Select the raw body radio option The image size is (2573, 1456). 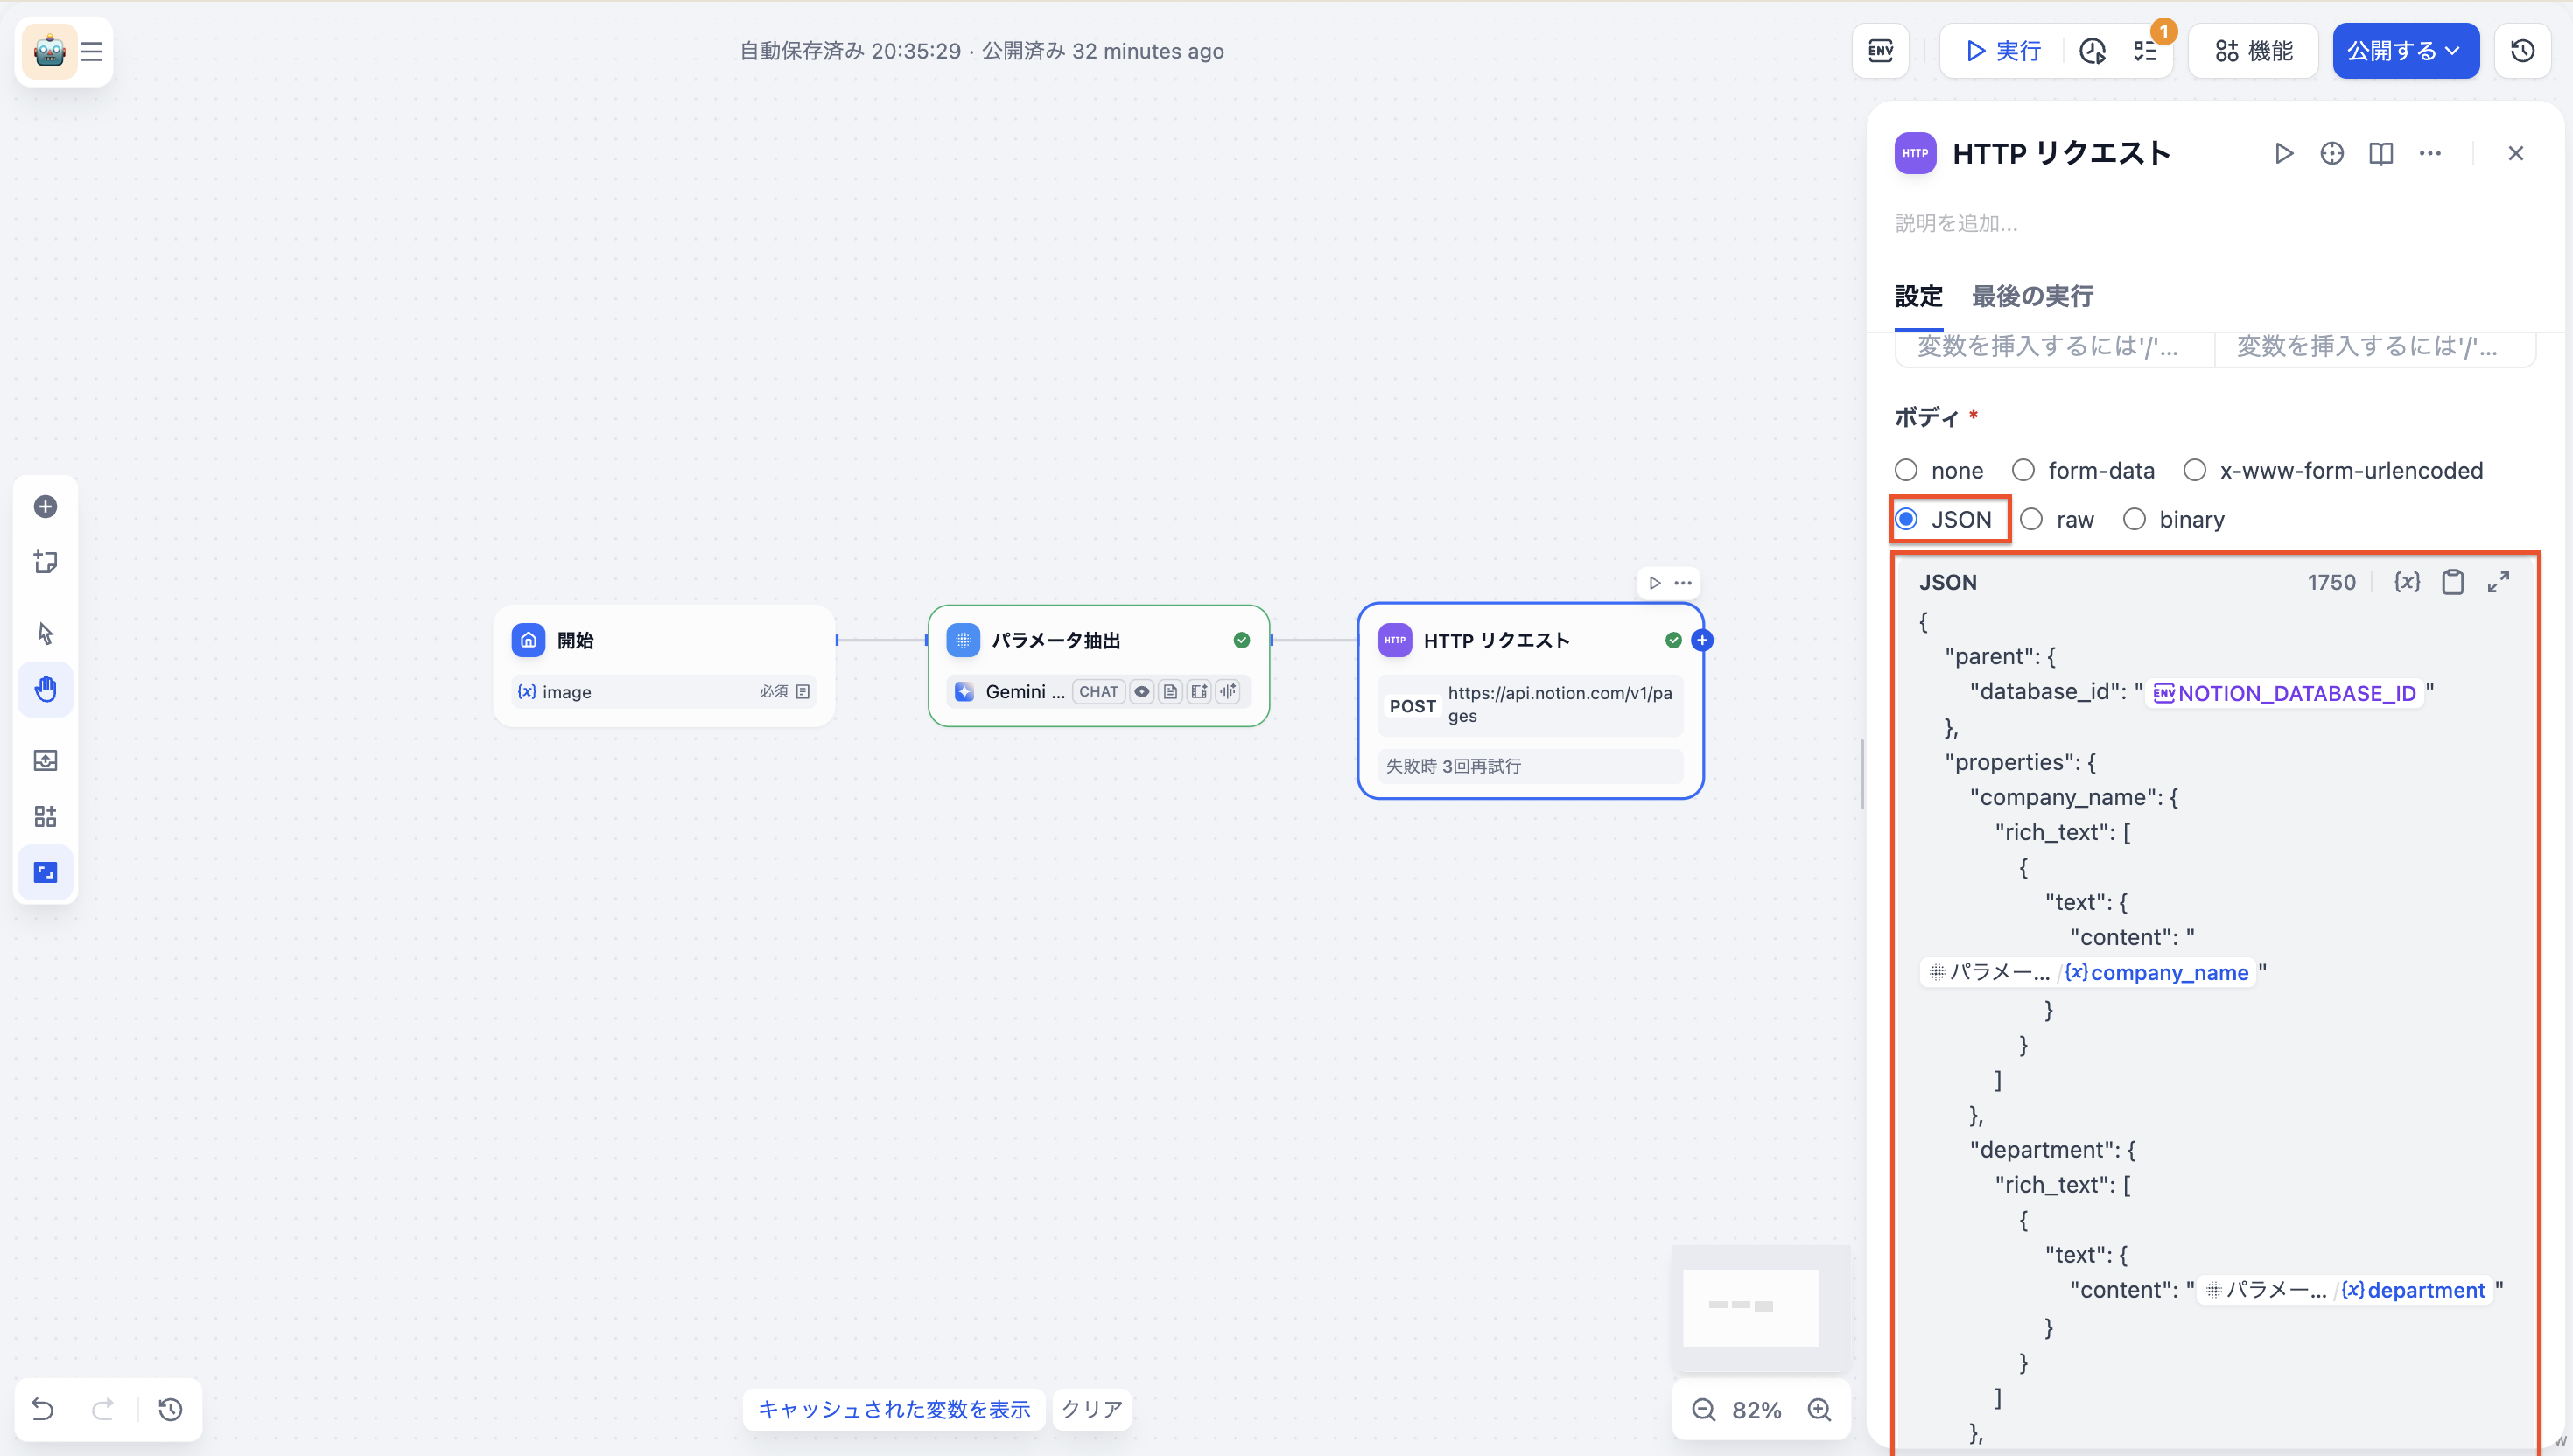[x=2031, y=520]
